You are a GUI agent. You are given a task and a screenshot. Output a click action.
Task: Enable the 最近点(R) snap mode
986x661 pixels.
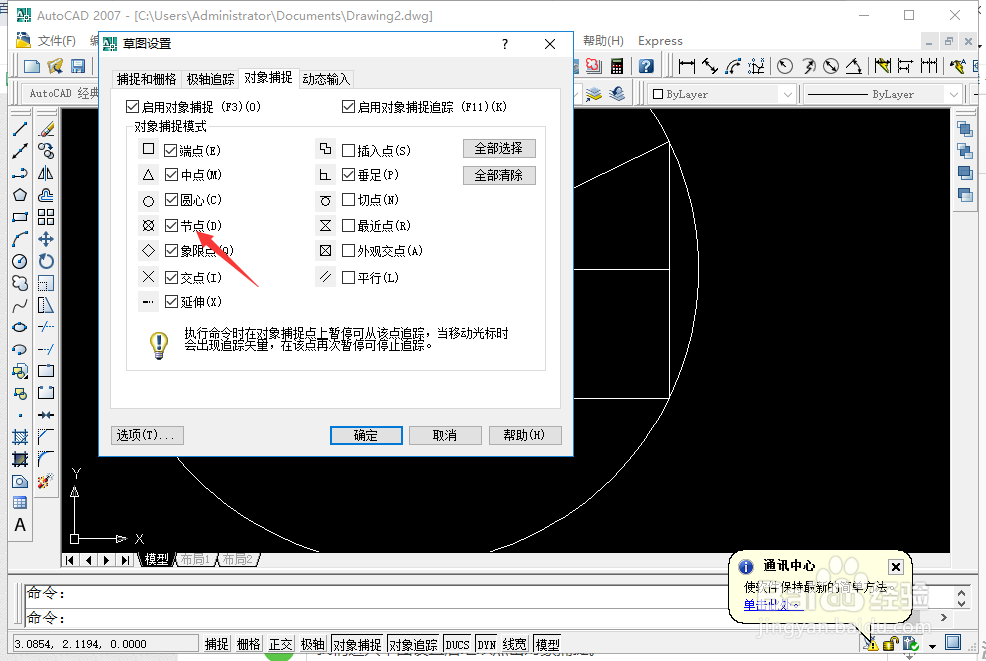(x=348, y=225)
